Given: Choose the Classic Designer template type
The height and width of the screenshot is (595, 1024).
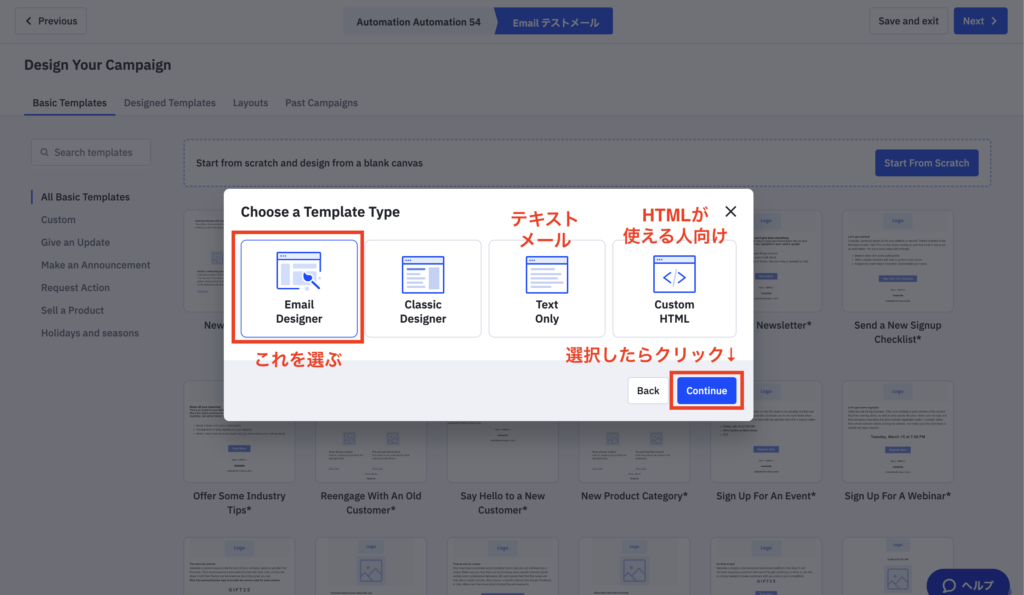Looking at the screenshot, I should click(423, 289).
